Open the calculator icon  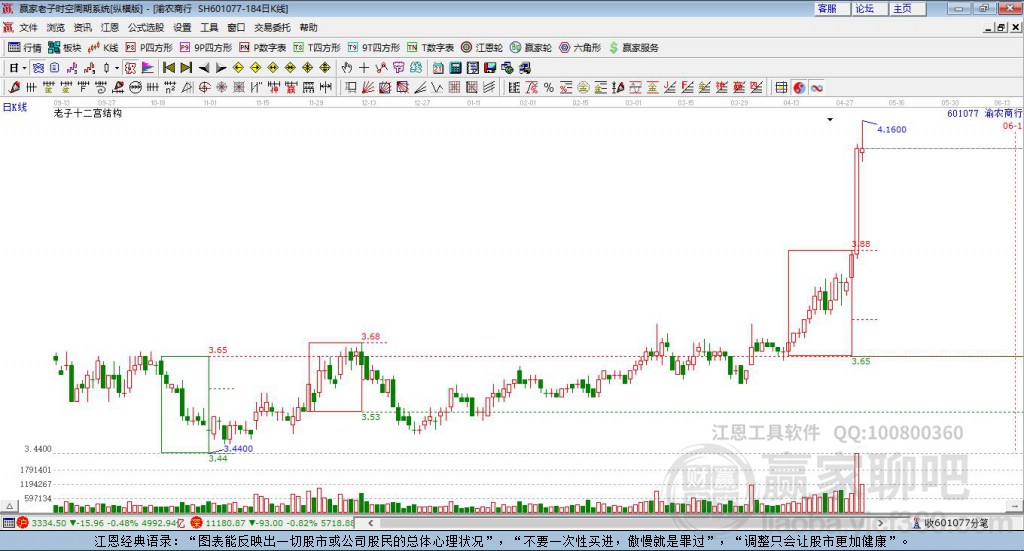pos(455,68)
